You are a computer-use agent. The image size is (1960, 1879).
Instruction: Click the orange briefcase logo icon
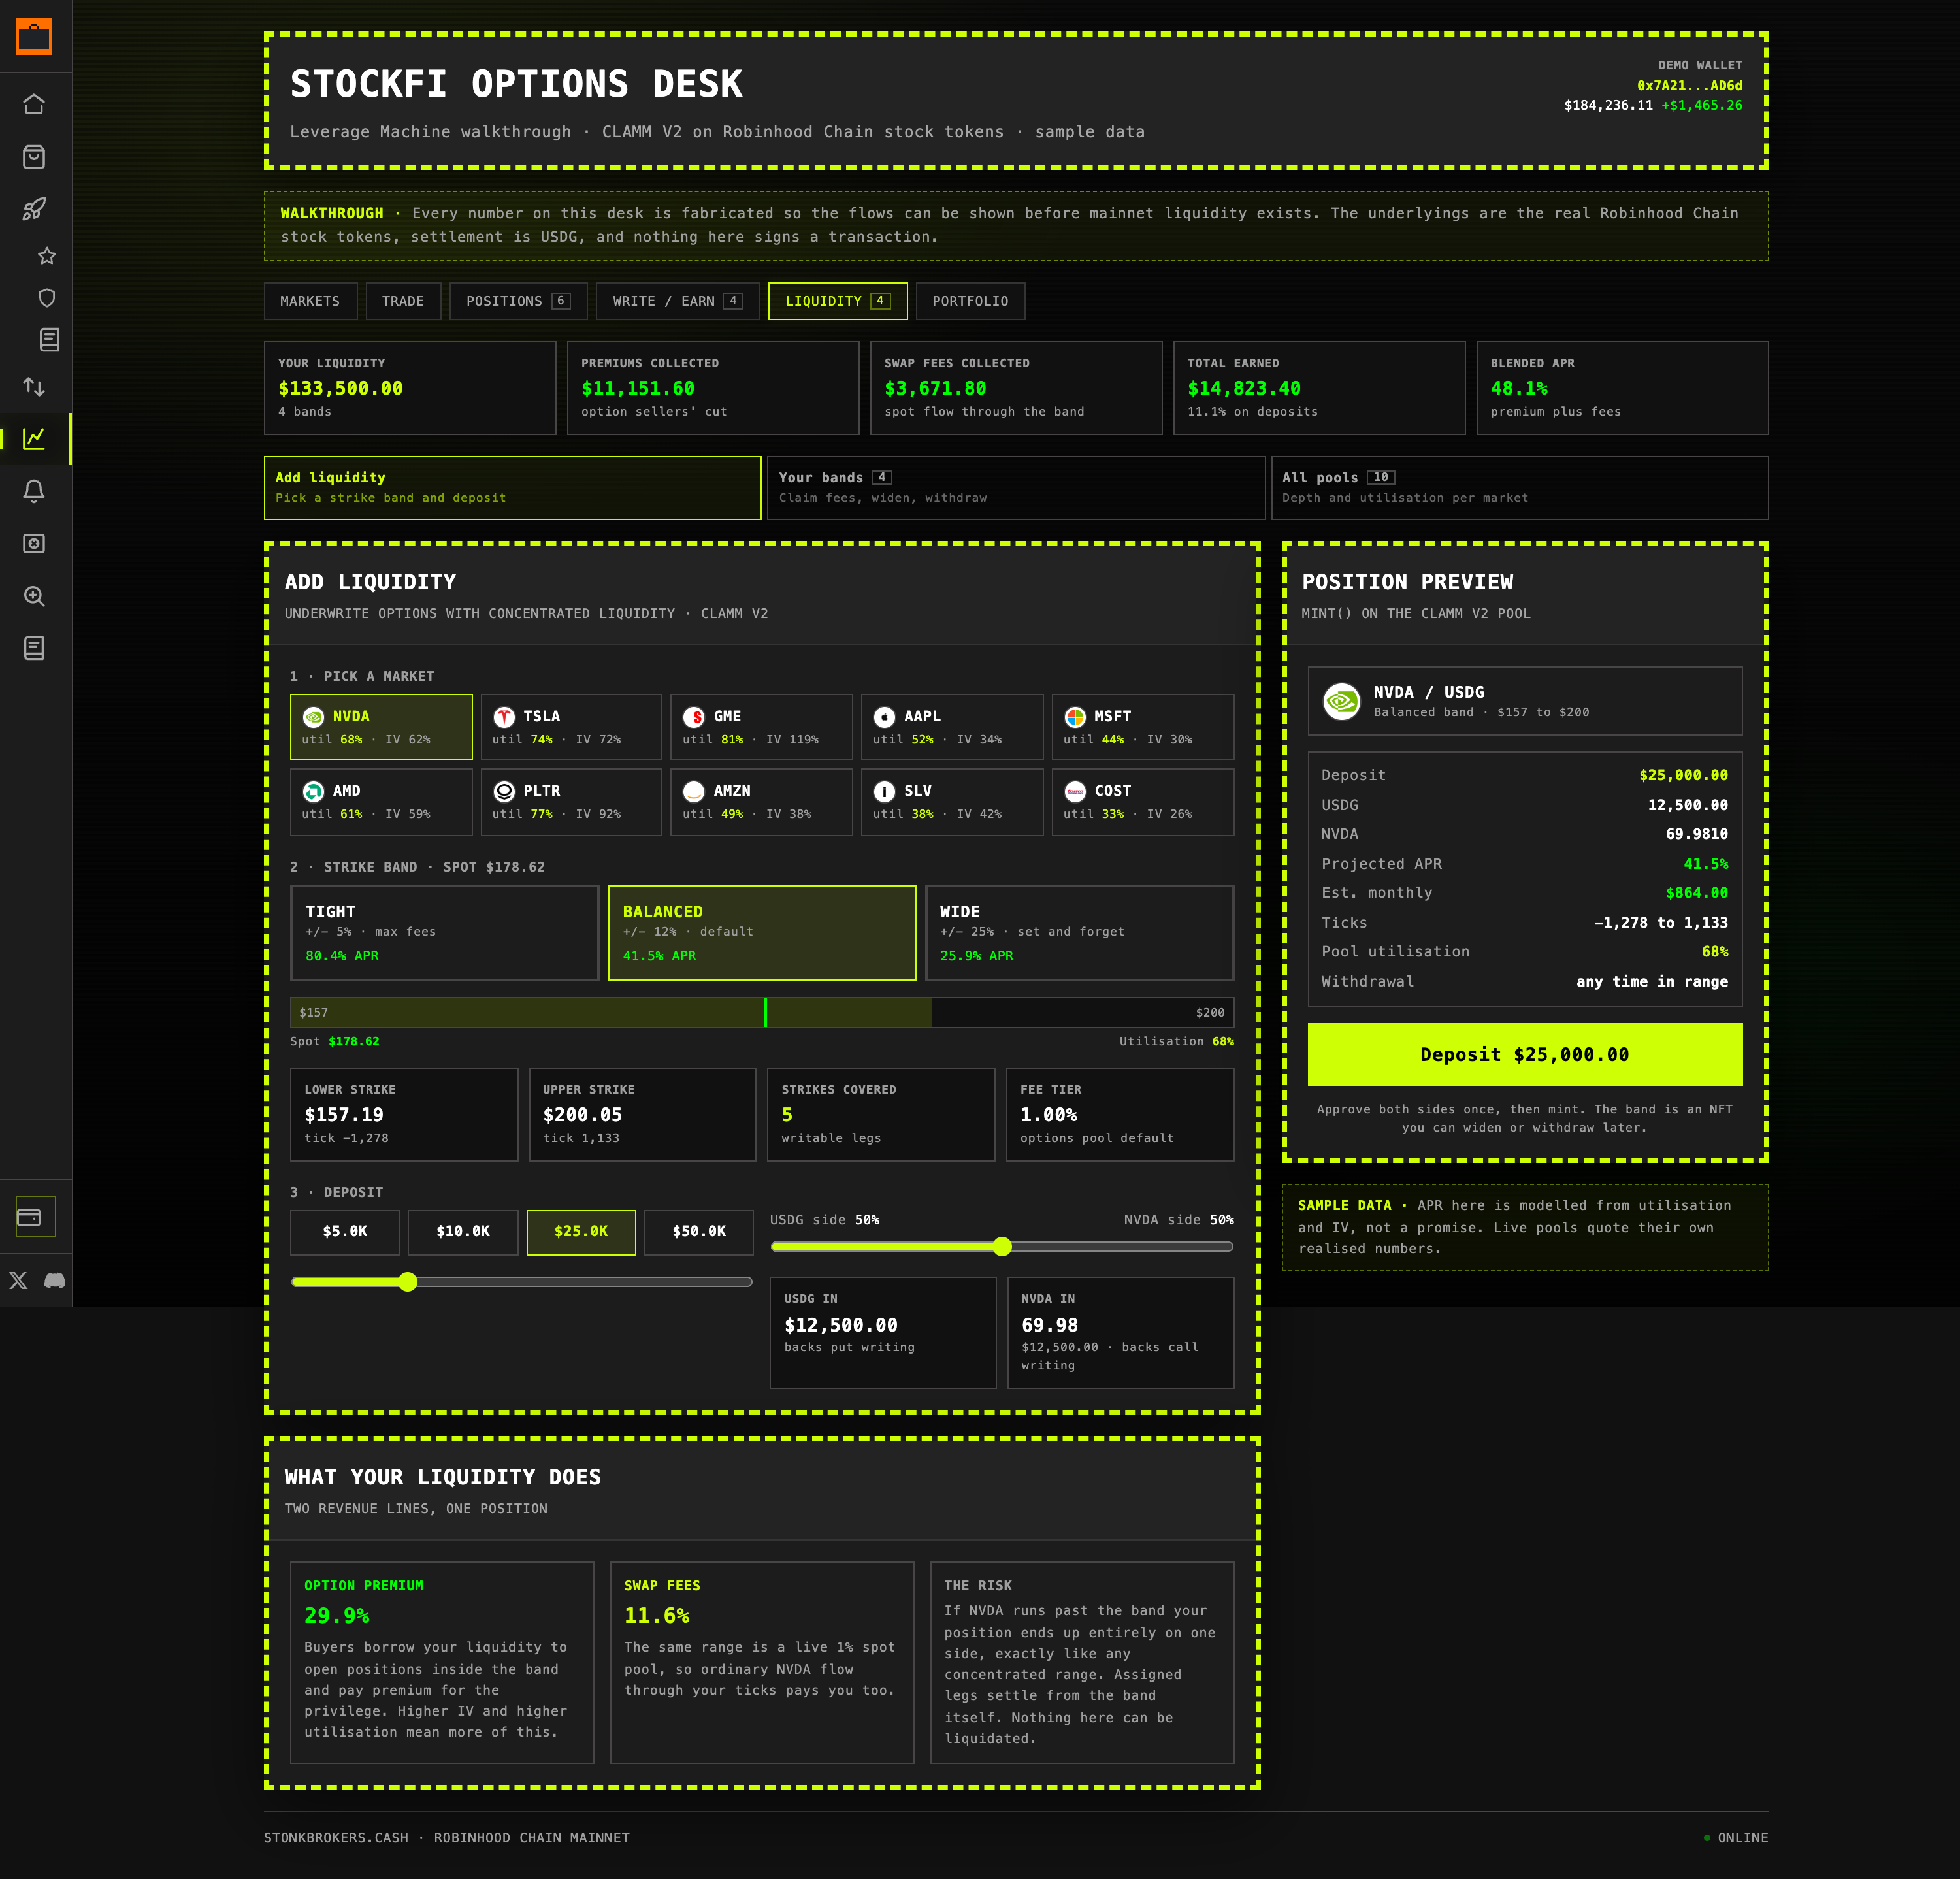tap(34, 37)
